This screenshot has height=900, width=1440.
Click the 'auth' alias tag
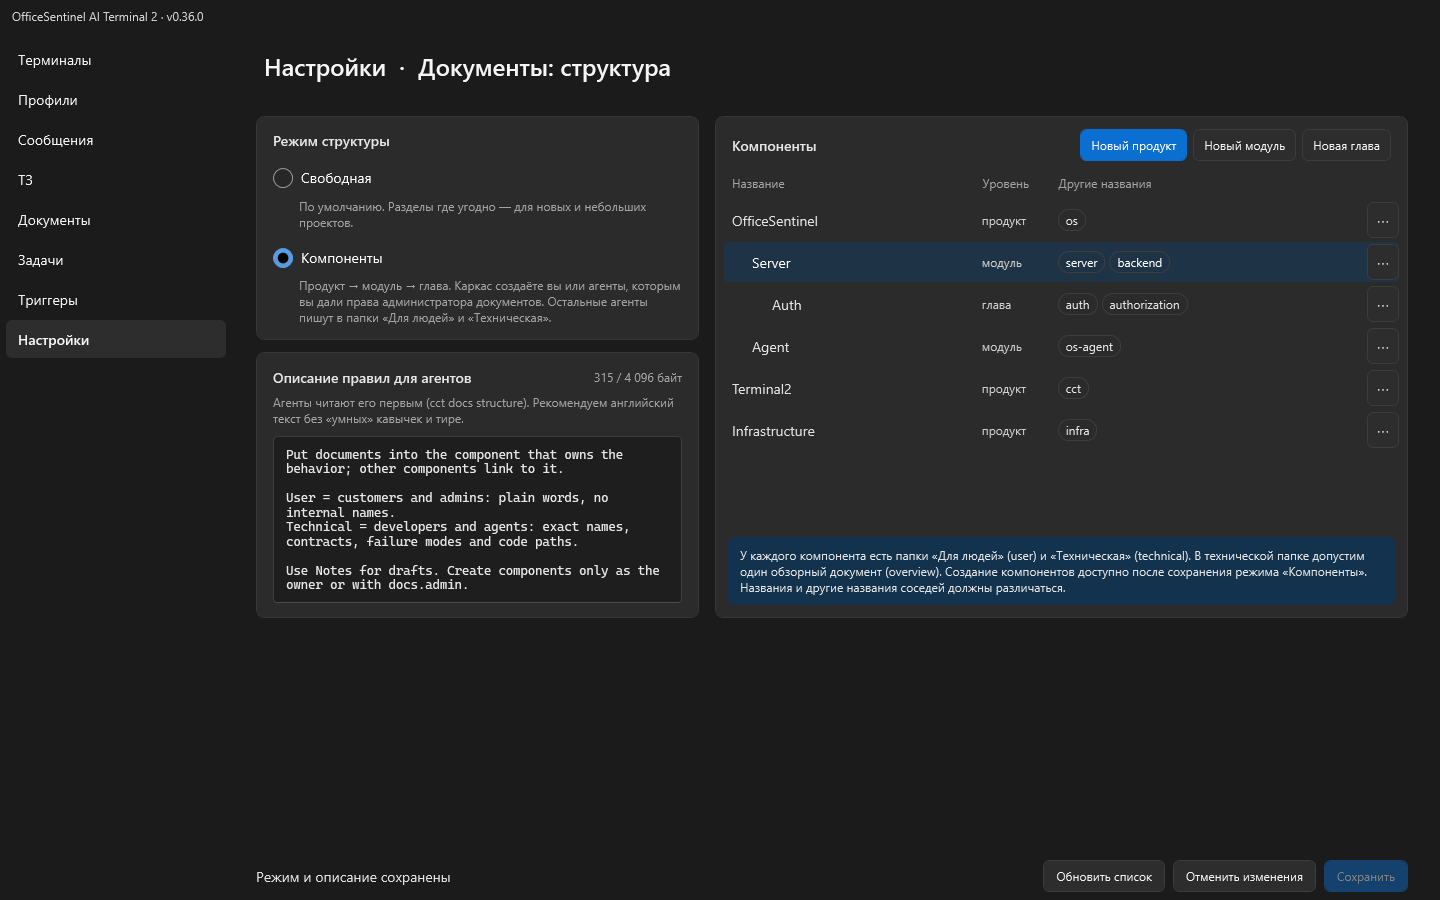(1077, 305)
